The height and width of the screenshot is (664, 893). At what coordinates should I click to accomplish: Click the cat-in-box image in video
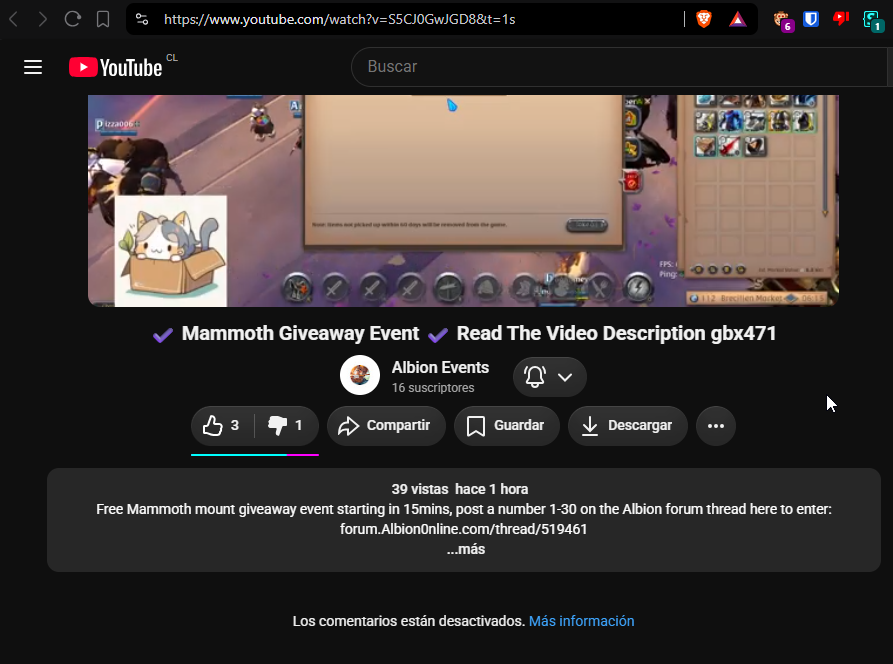pyautogui.click(x=171, y=251)
